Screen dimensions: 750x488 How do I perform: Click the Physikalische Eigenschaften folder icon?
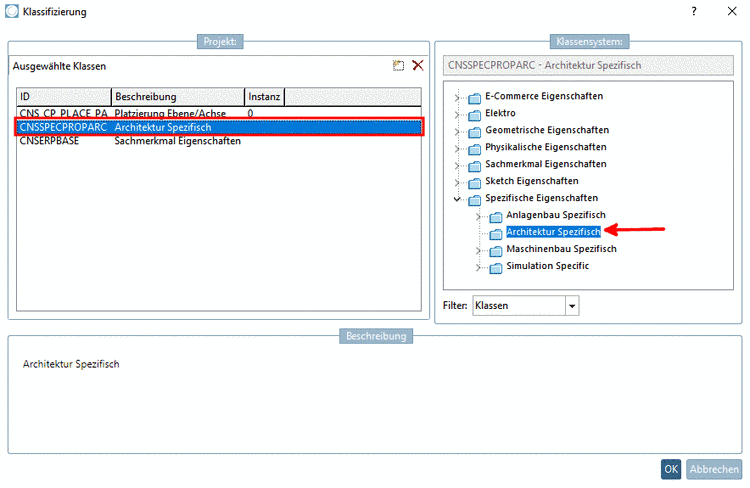click(x=474, y=149)
